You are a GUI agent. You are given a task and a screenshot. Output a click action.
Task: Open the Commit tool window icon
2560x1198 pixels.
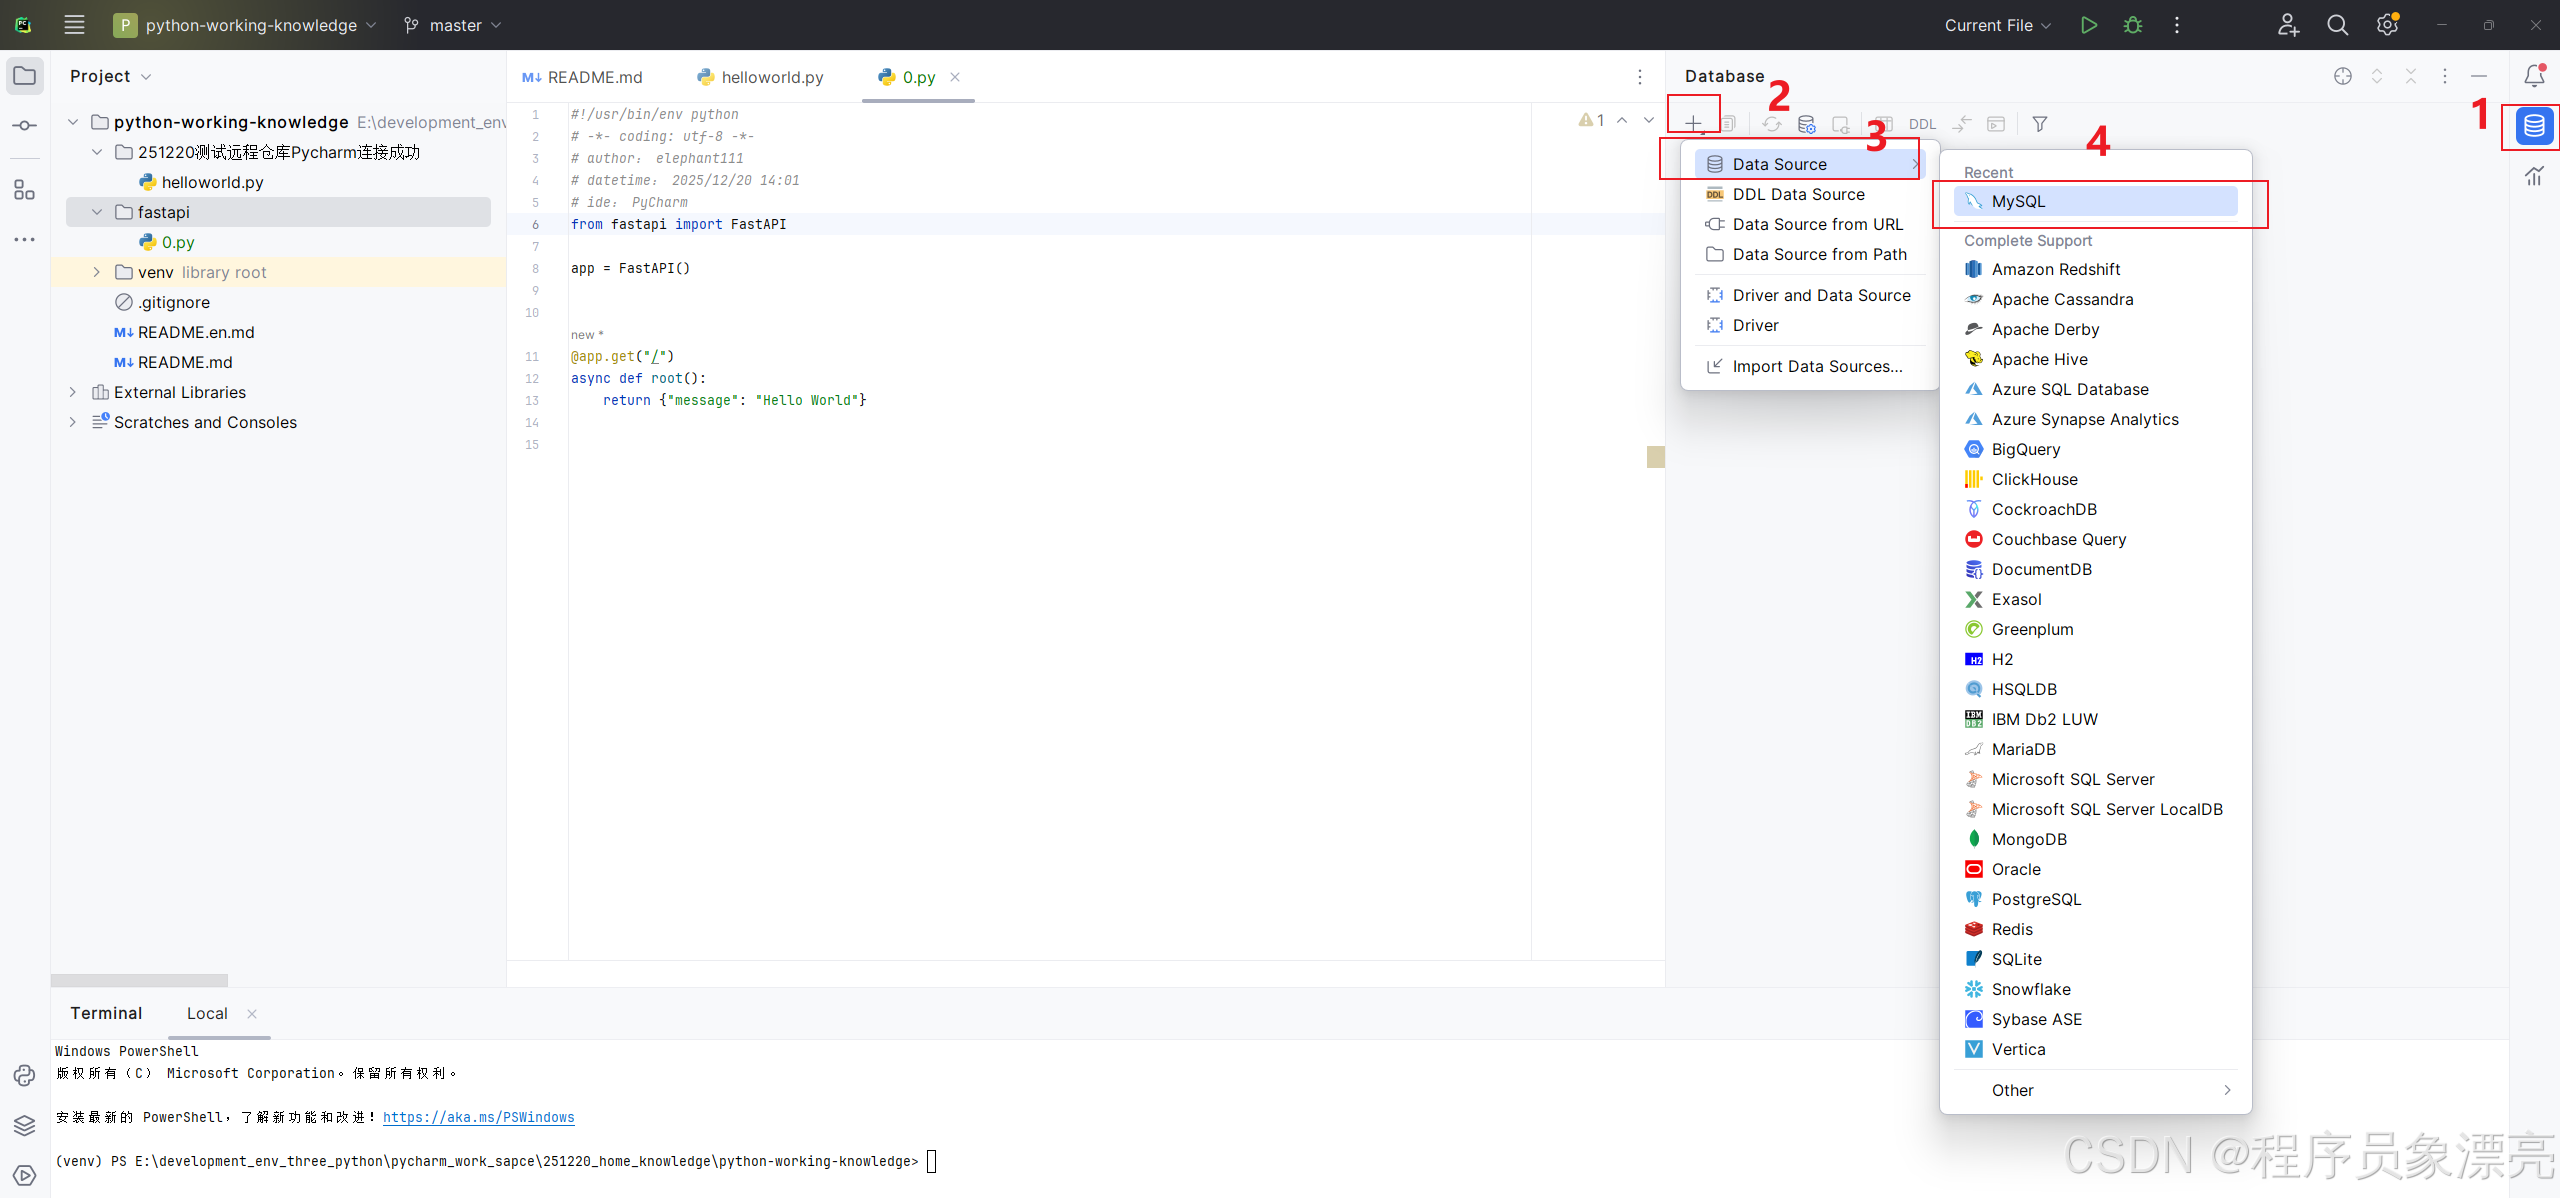[25, 126]
